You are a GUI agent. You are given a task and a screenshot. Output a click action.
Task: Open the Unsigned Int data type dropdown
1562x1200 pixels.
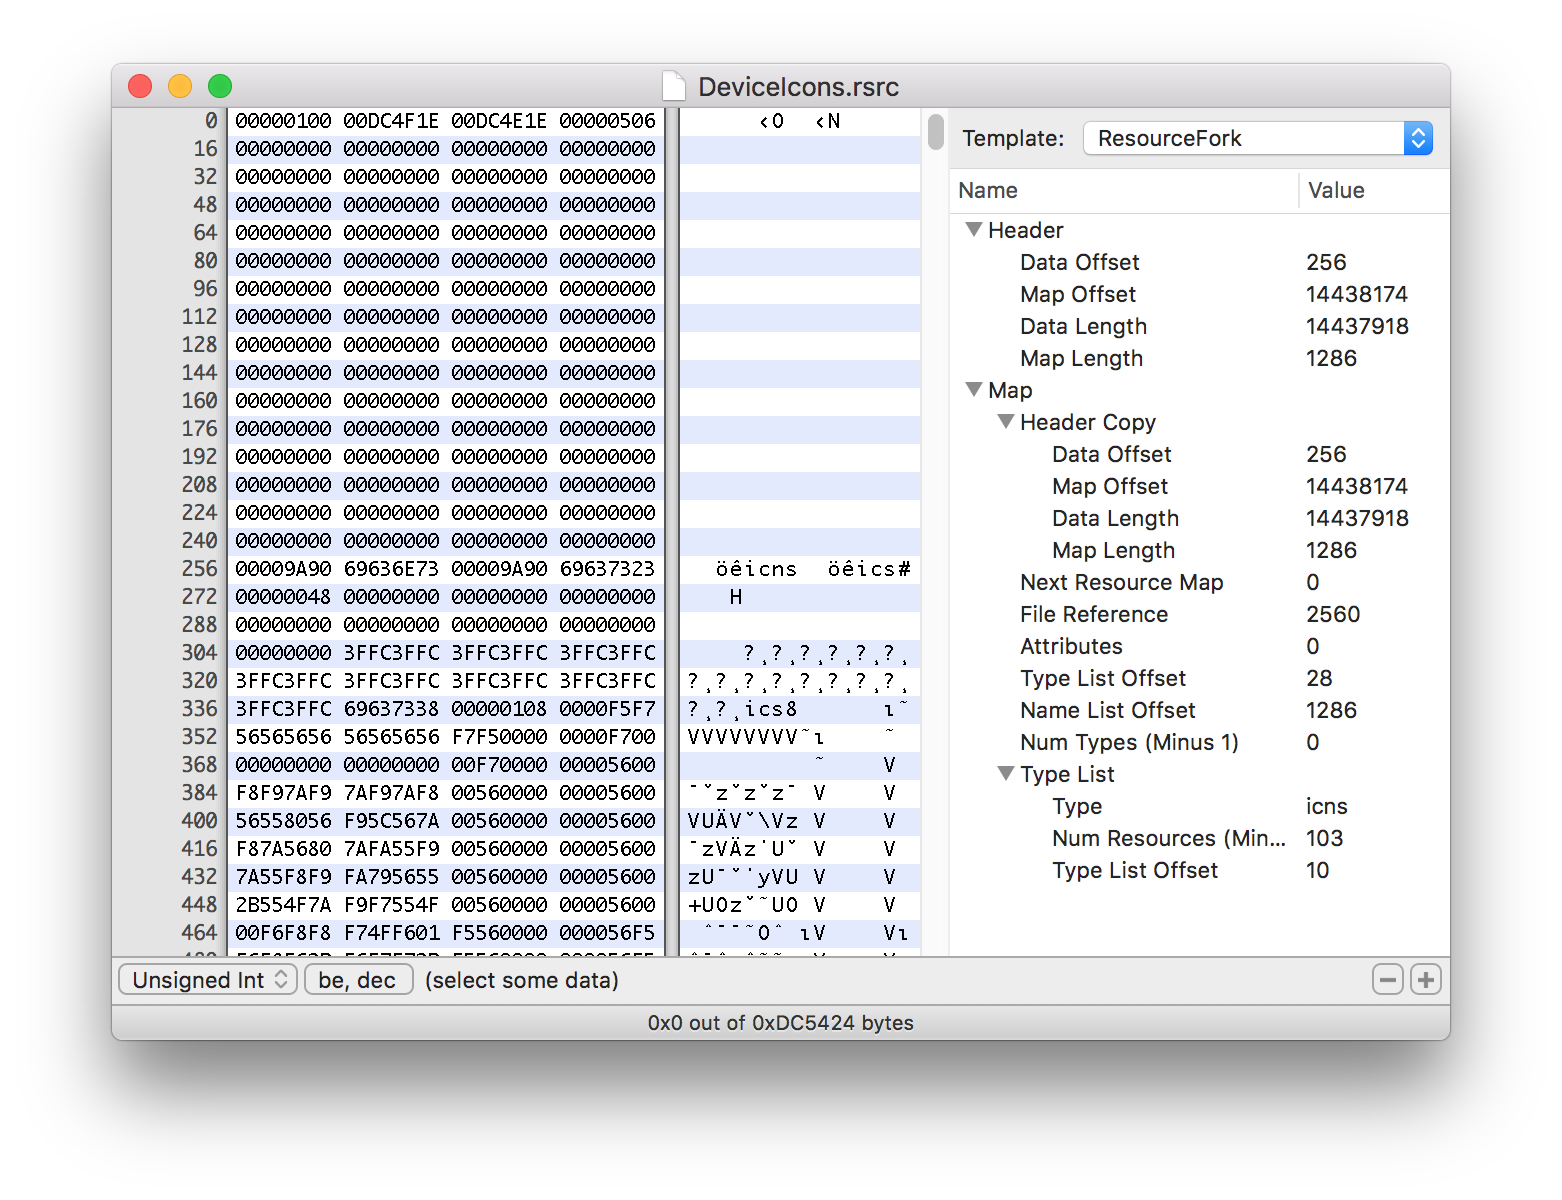pos(207,980)
